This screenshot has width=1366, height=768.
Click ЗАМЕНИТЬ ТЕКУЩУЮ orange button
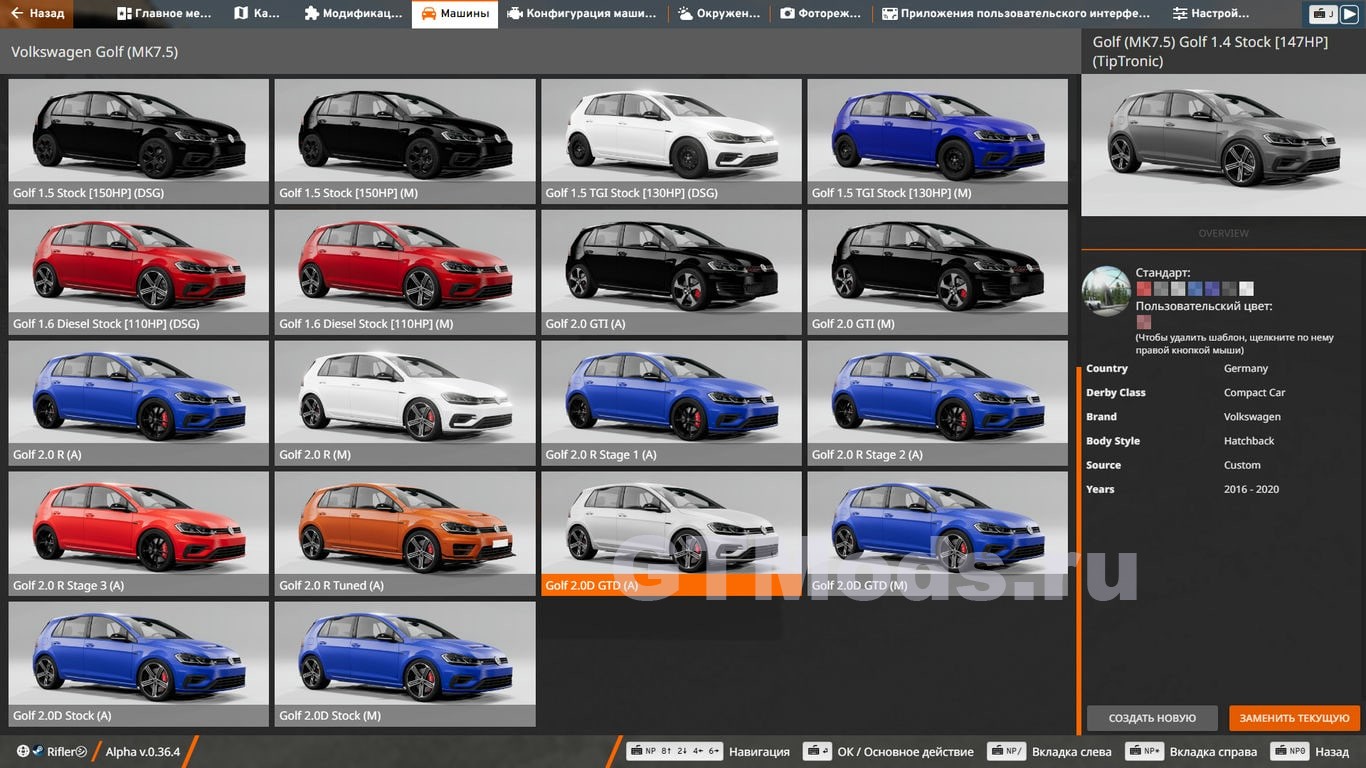(x=1294, y=718)
